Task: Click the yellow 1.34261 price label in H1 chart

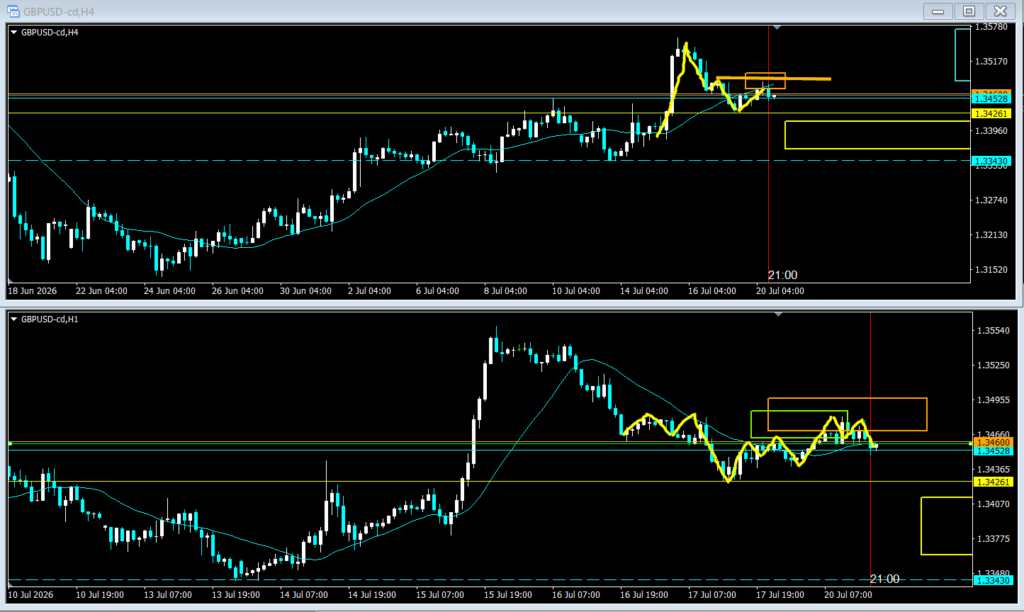Action: 992,482
